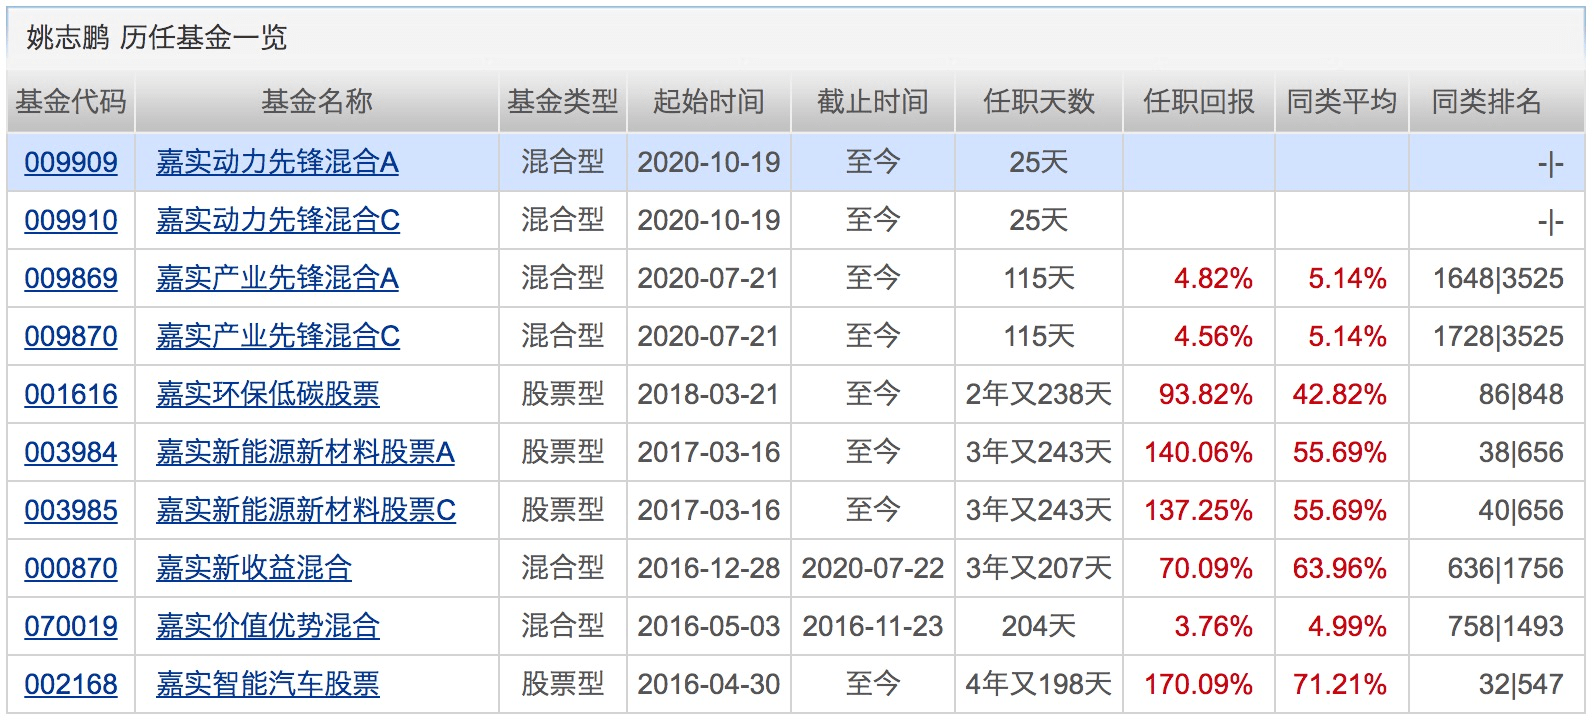1594x728 pixels.
Task: Select end date 2016-11-23
Action: tap(873, 626)
